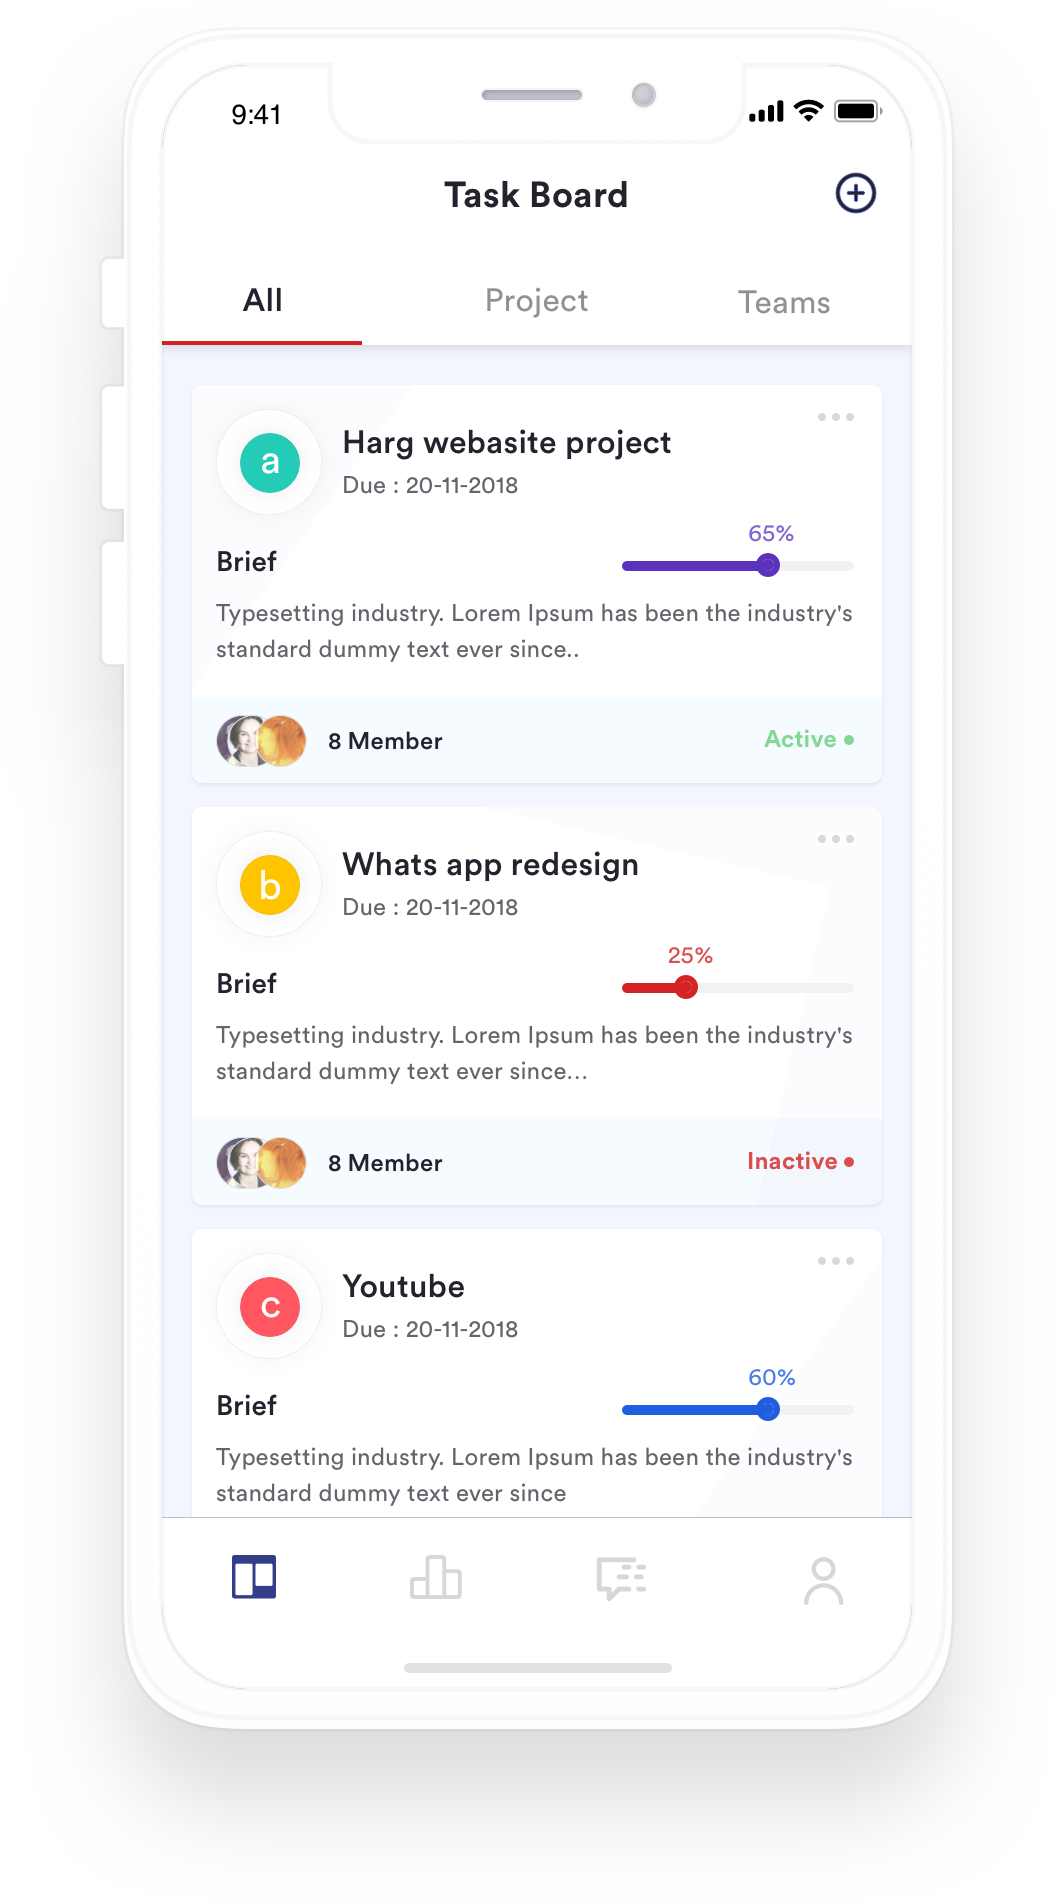Click the red 'c' project avatar
Screen dimensions: 1053x1903
click(269, 1307)
